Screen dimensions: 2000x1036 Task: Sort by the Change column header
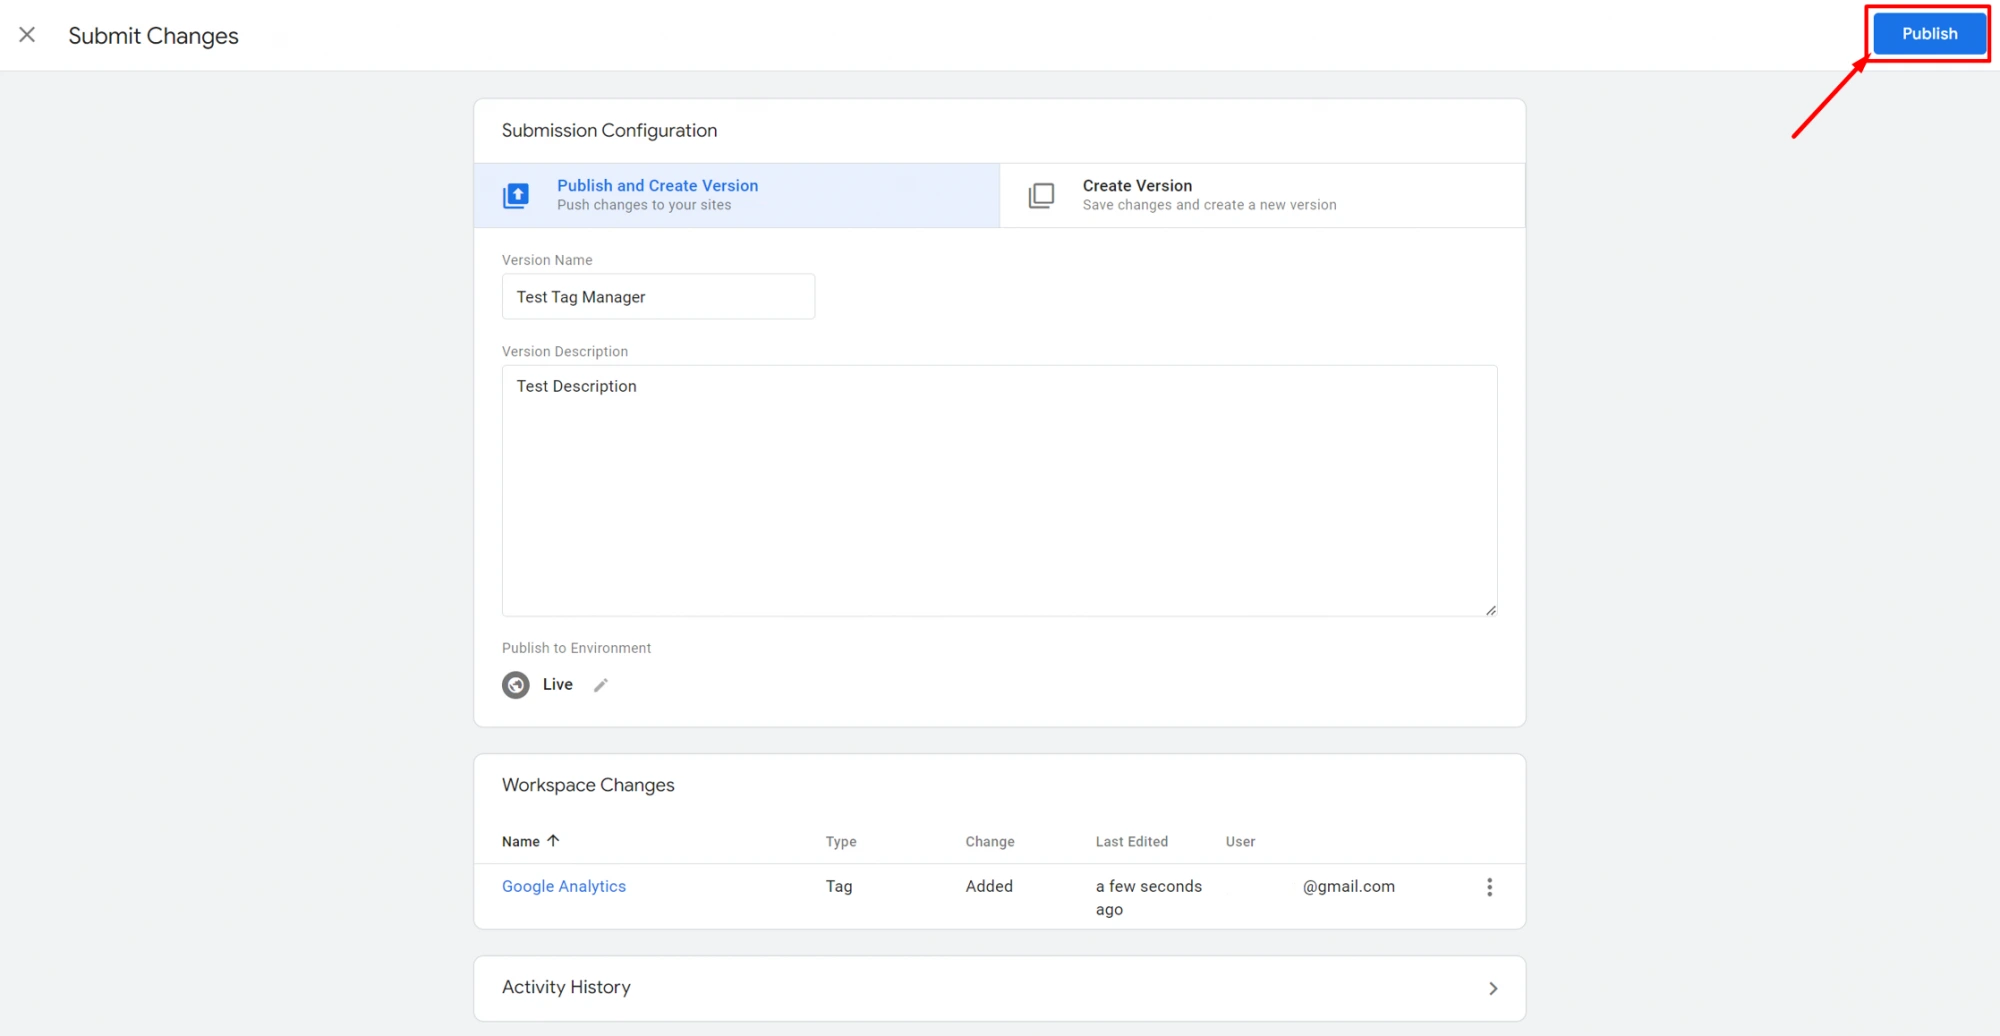click(990, 842)
